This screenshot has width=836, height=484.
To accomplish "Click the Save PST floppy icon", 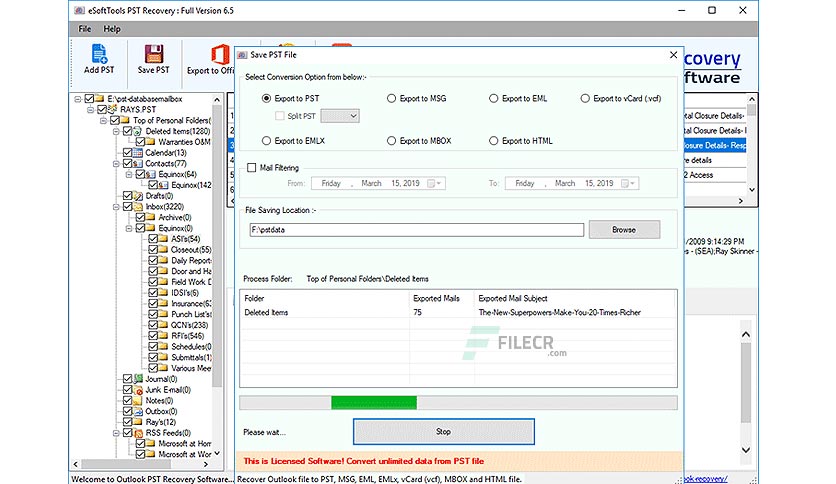I will tap(154, 53).
